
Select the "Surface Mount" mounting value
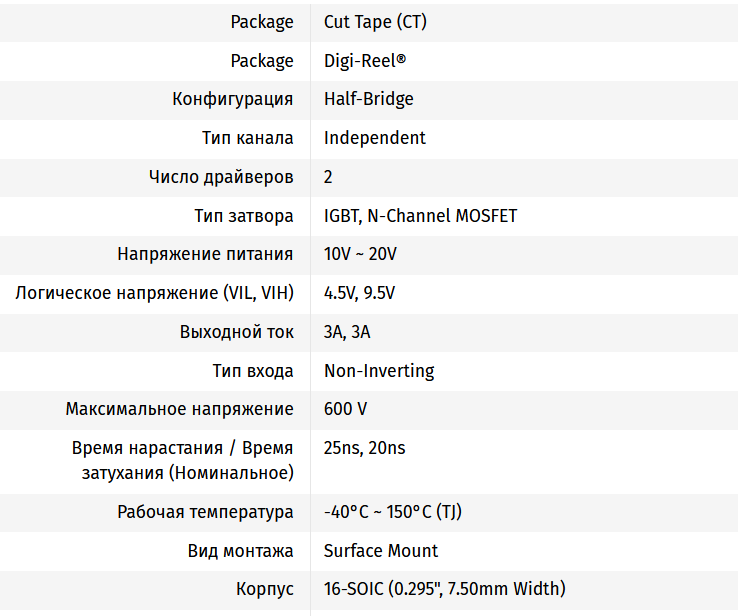point(381,551)
